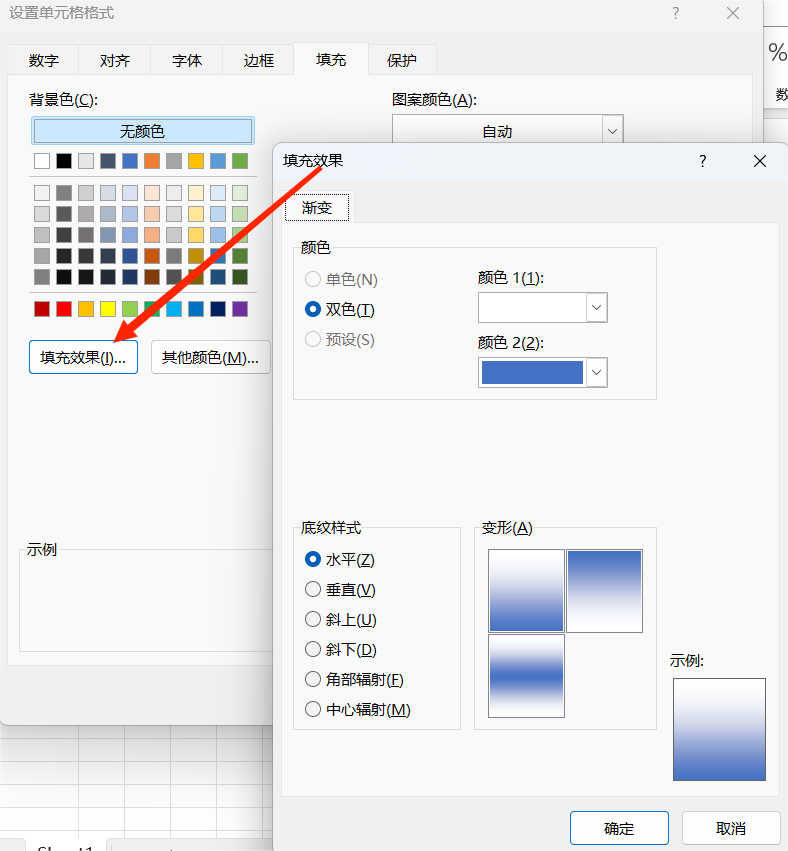Screen dimensions: 788x851
Task: Select the 渐变 tab
Action: 317,207
